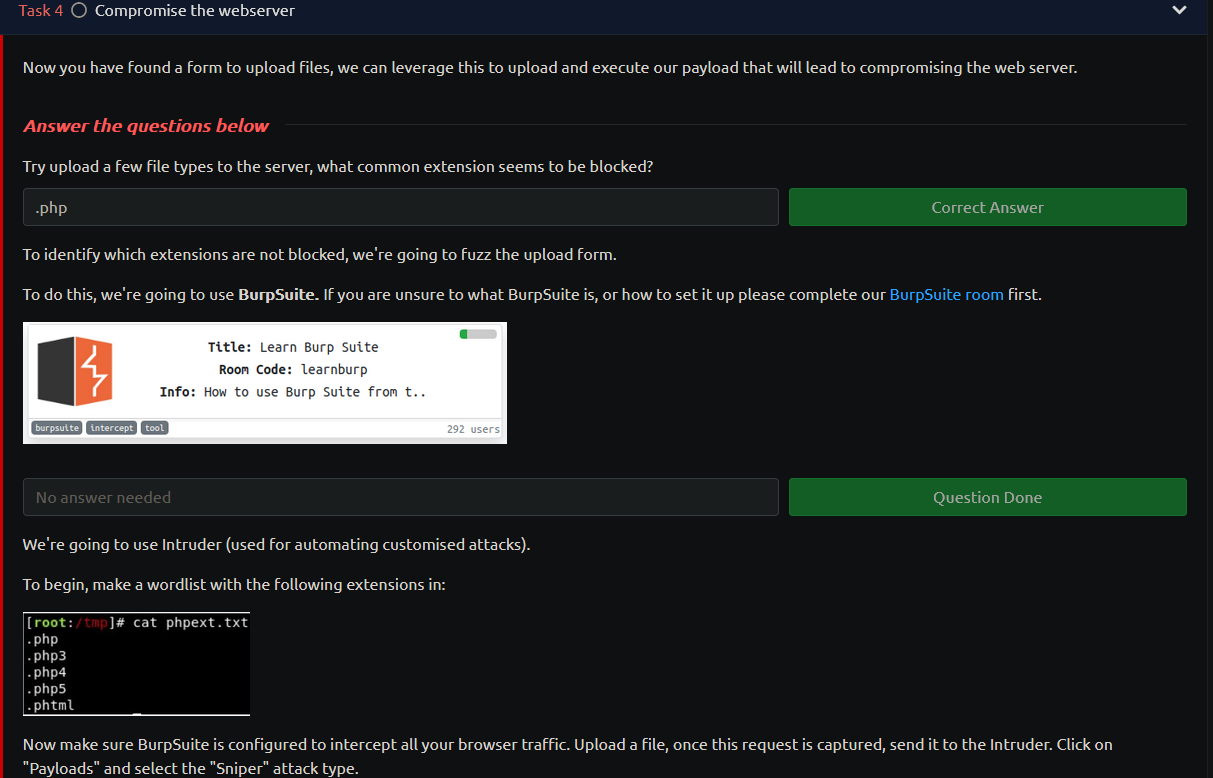Toggle the 'Compromise the webserver' task header

[x=606, y=12]
